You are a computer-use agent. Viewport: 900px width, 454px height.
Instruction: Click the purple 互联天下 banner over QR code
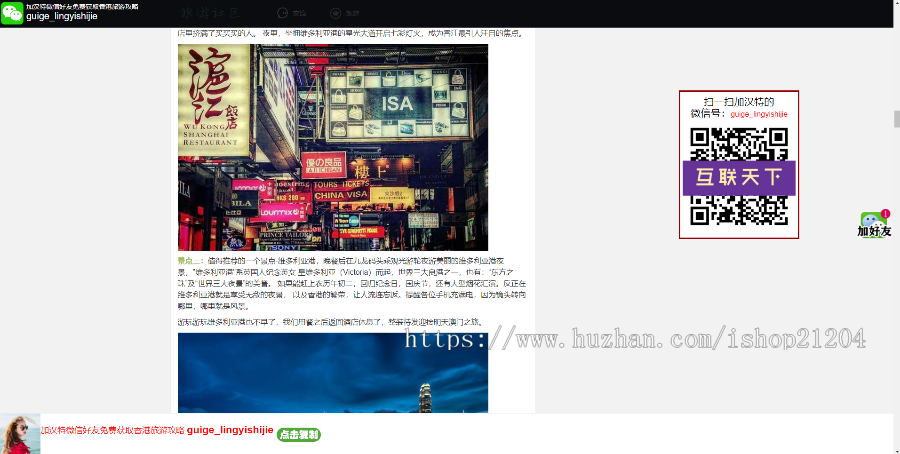click(739, 178)
